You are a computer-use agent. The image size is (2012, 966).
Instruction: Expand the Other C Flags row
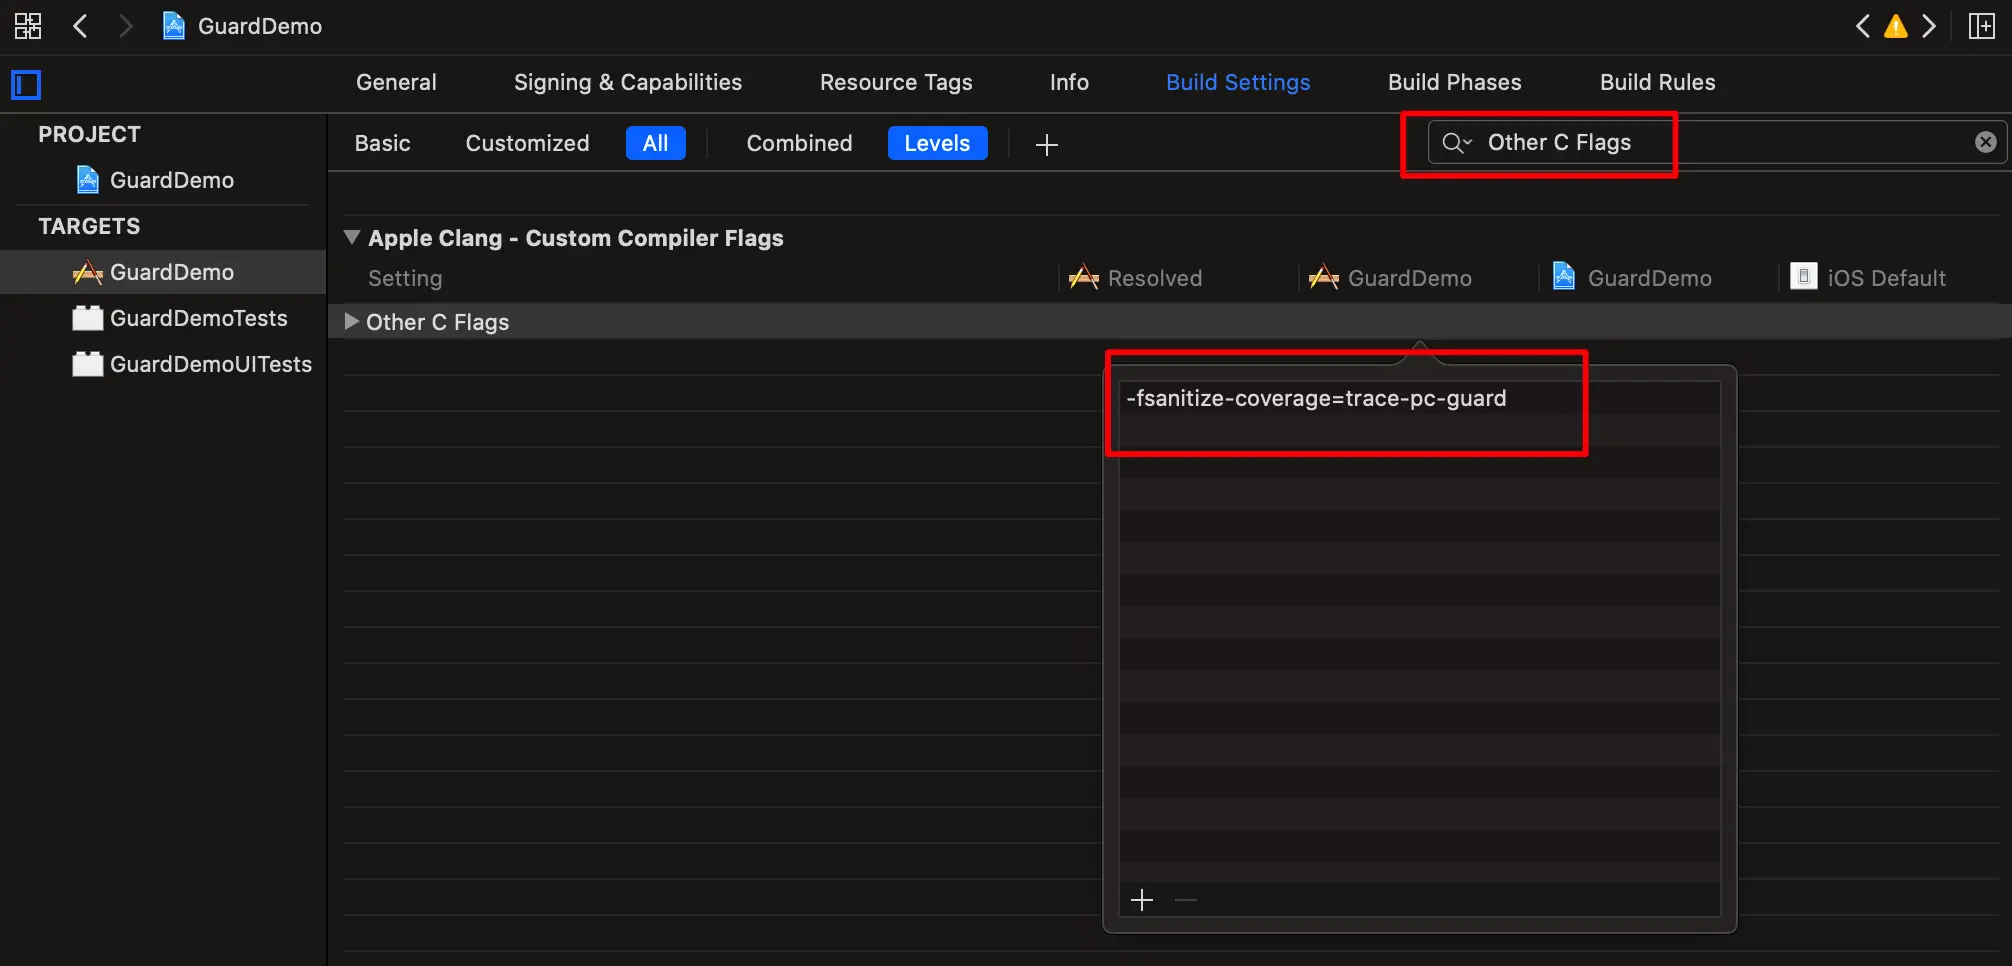point(352,322)
